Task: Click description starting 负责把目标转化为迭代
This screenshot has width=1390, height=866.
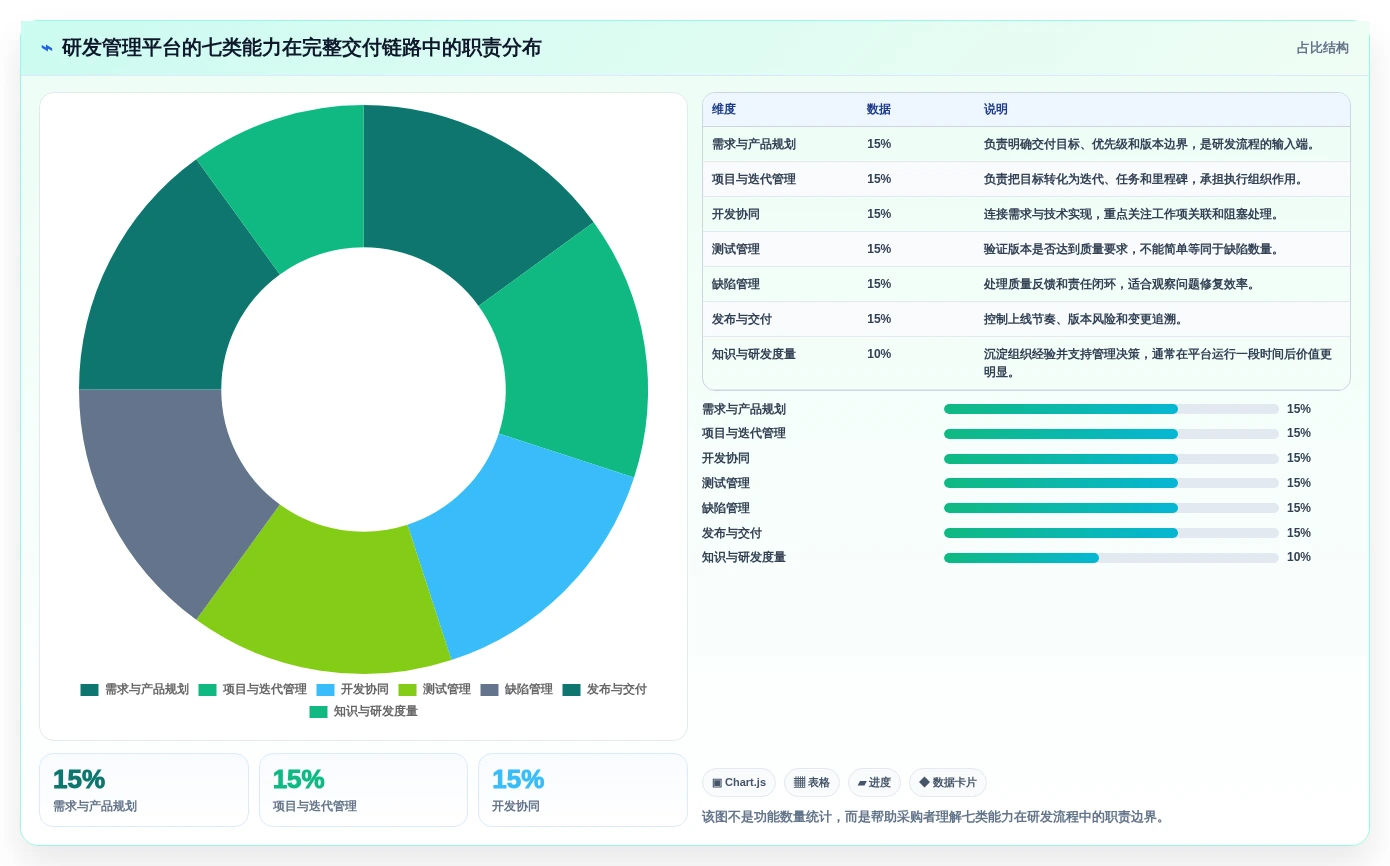Action: (x=1145, y=179)
